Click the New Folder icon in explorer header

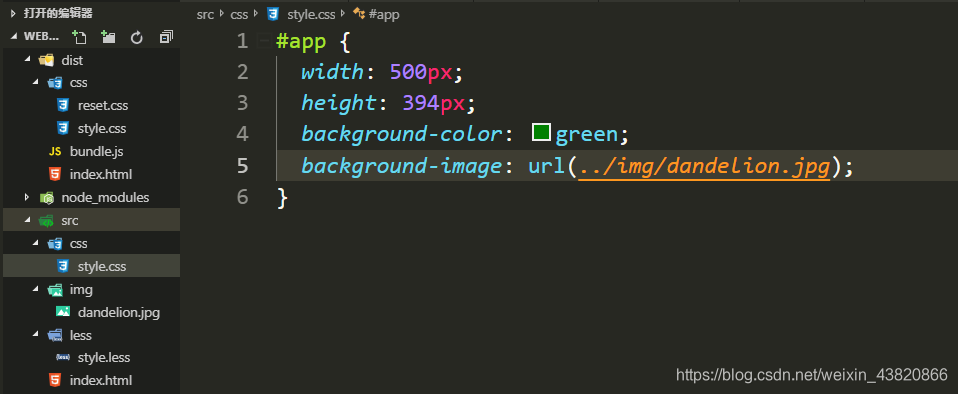pyautogui.click(x=108, y=37)
